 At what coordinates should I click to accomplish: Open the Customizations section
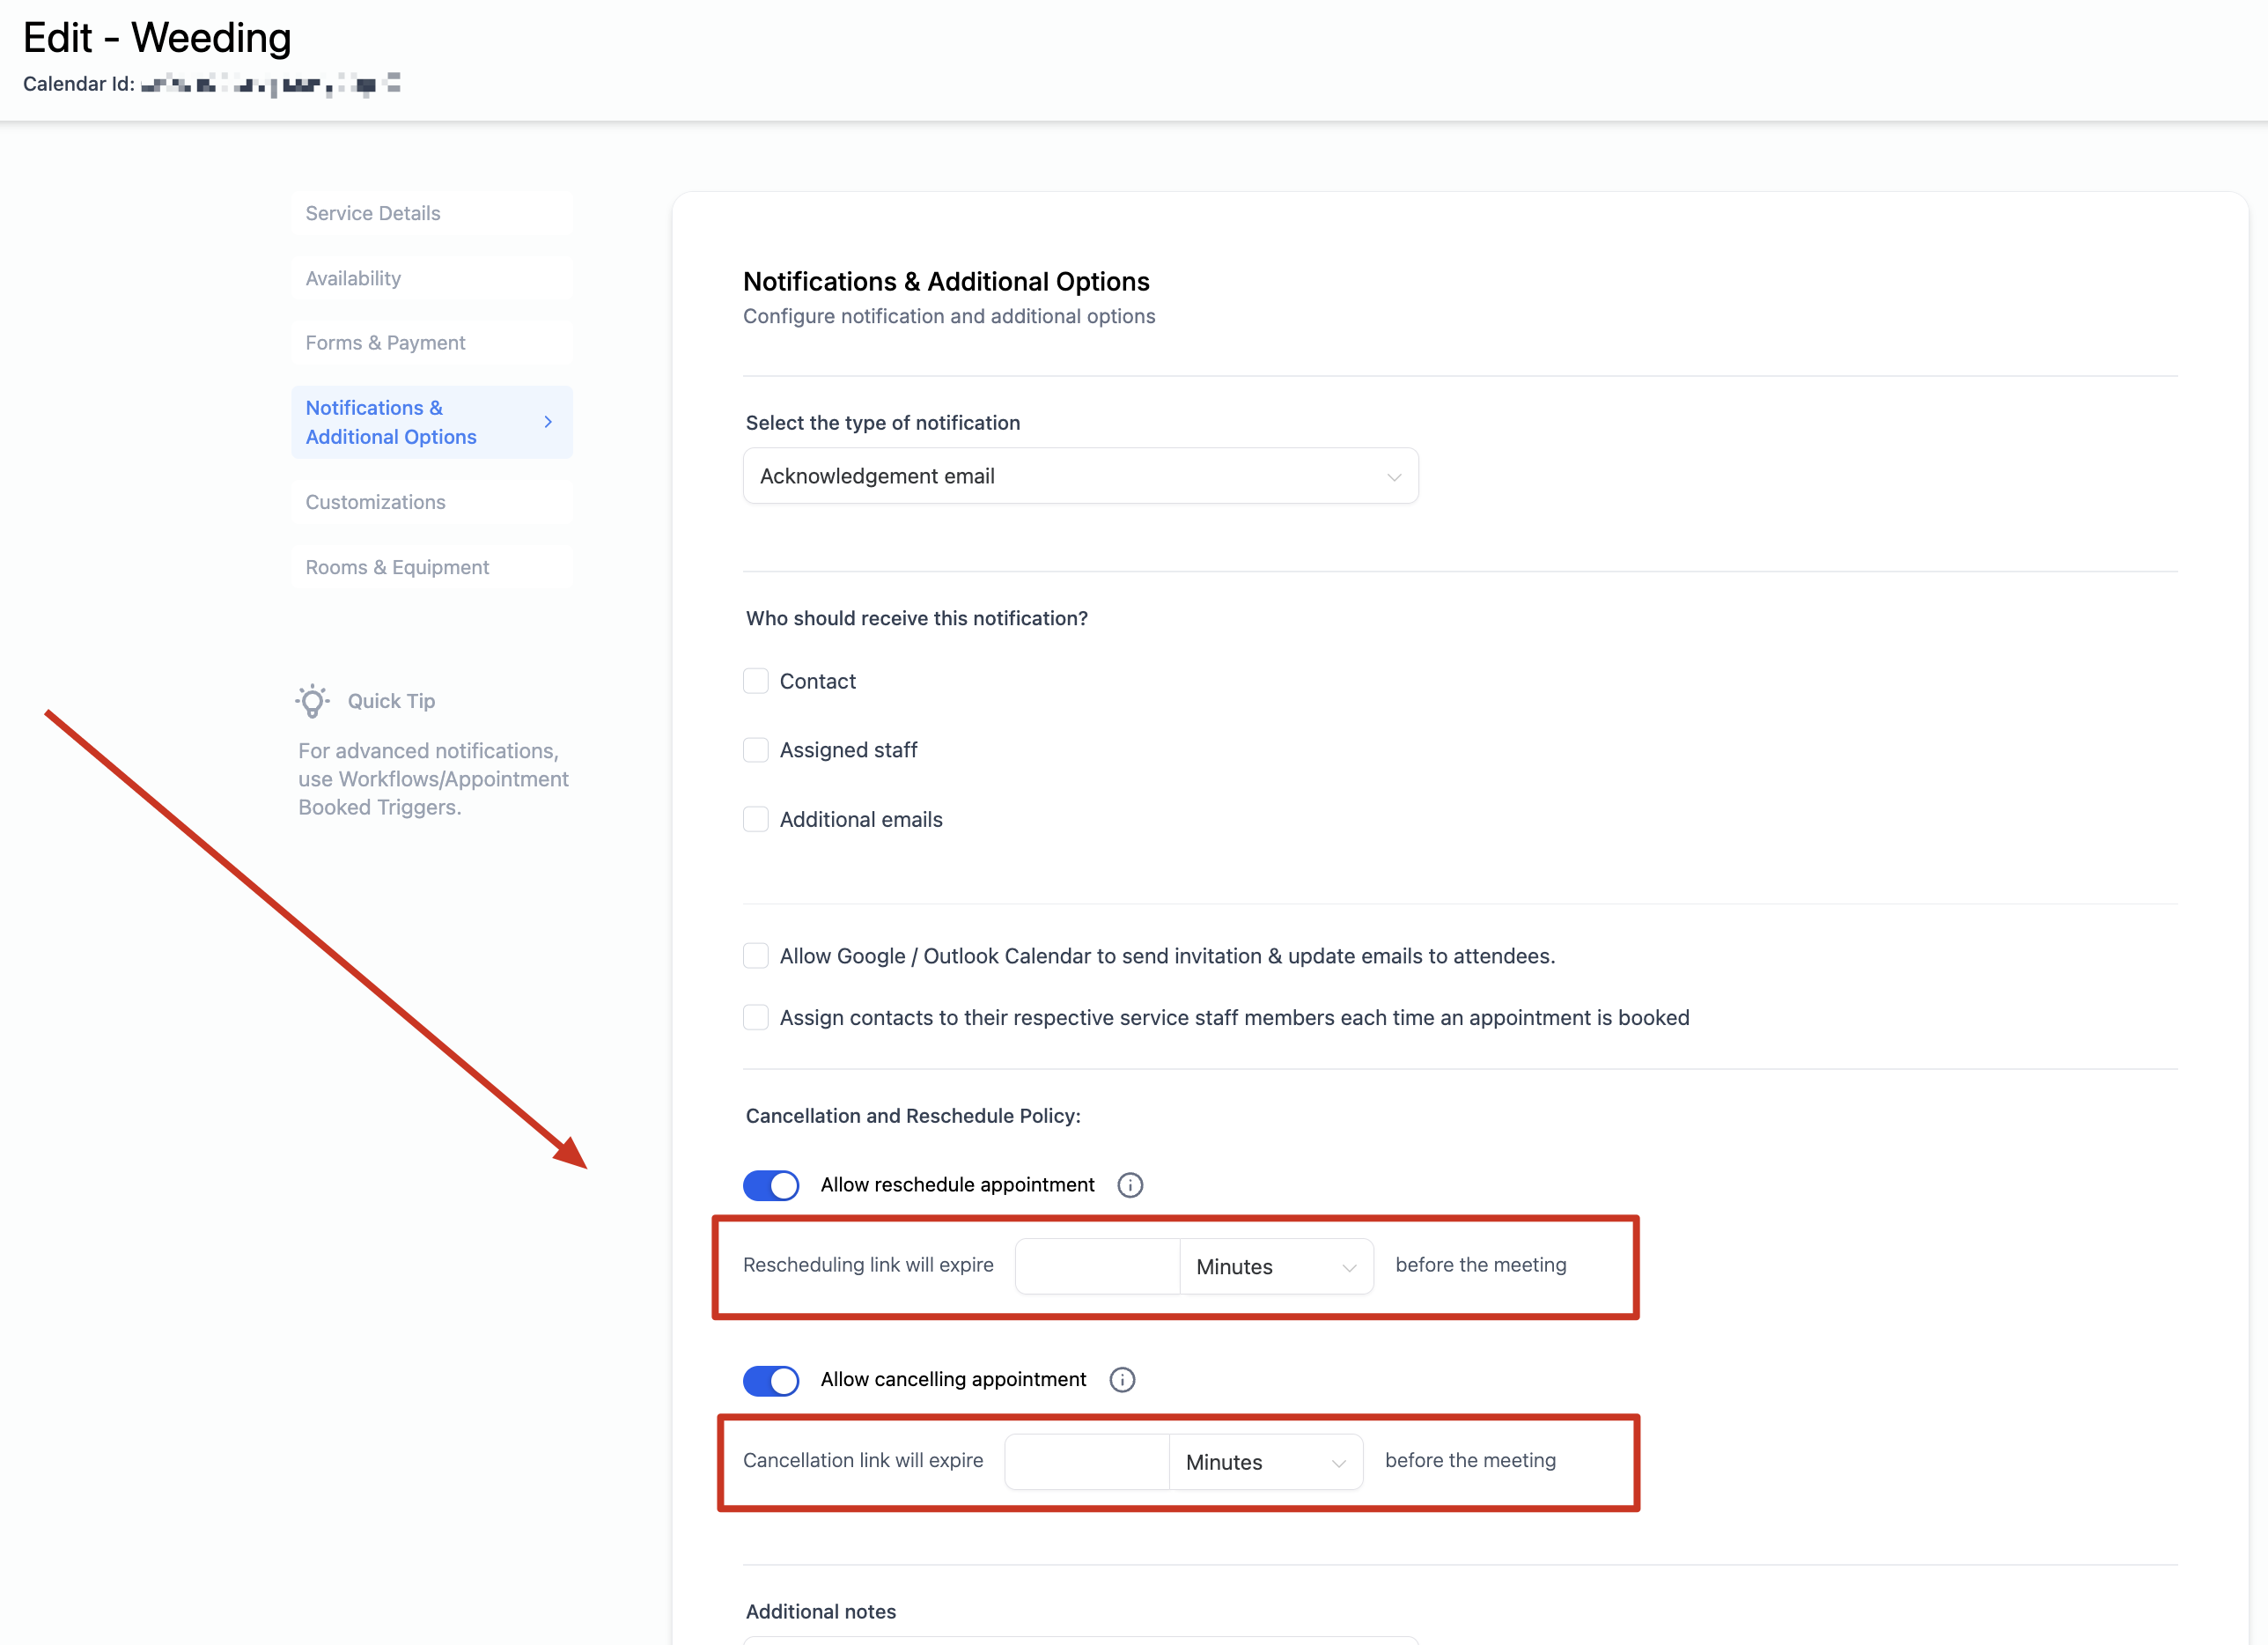[x=375, y=502]
